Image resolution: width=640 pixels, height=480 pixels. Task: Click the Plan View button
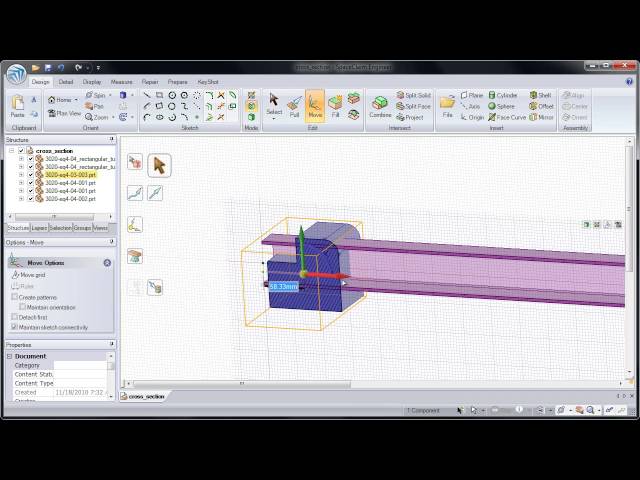click(64, 113)
